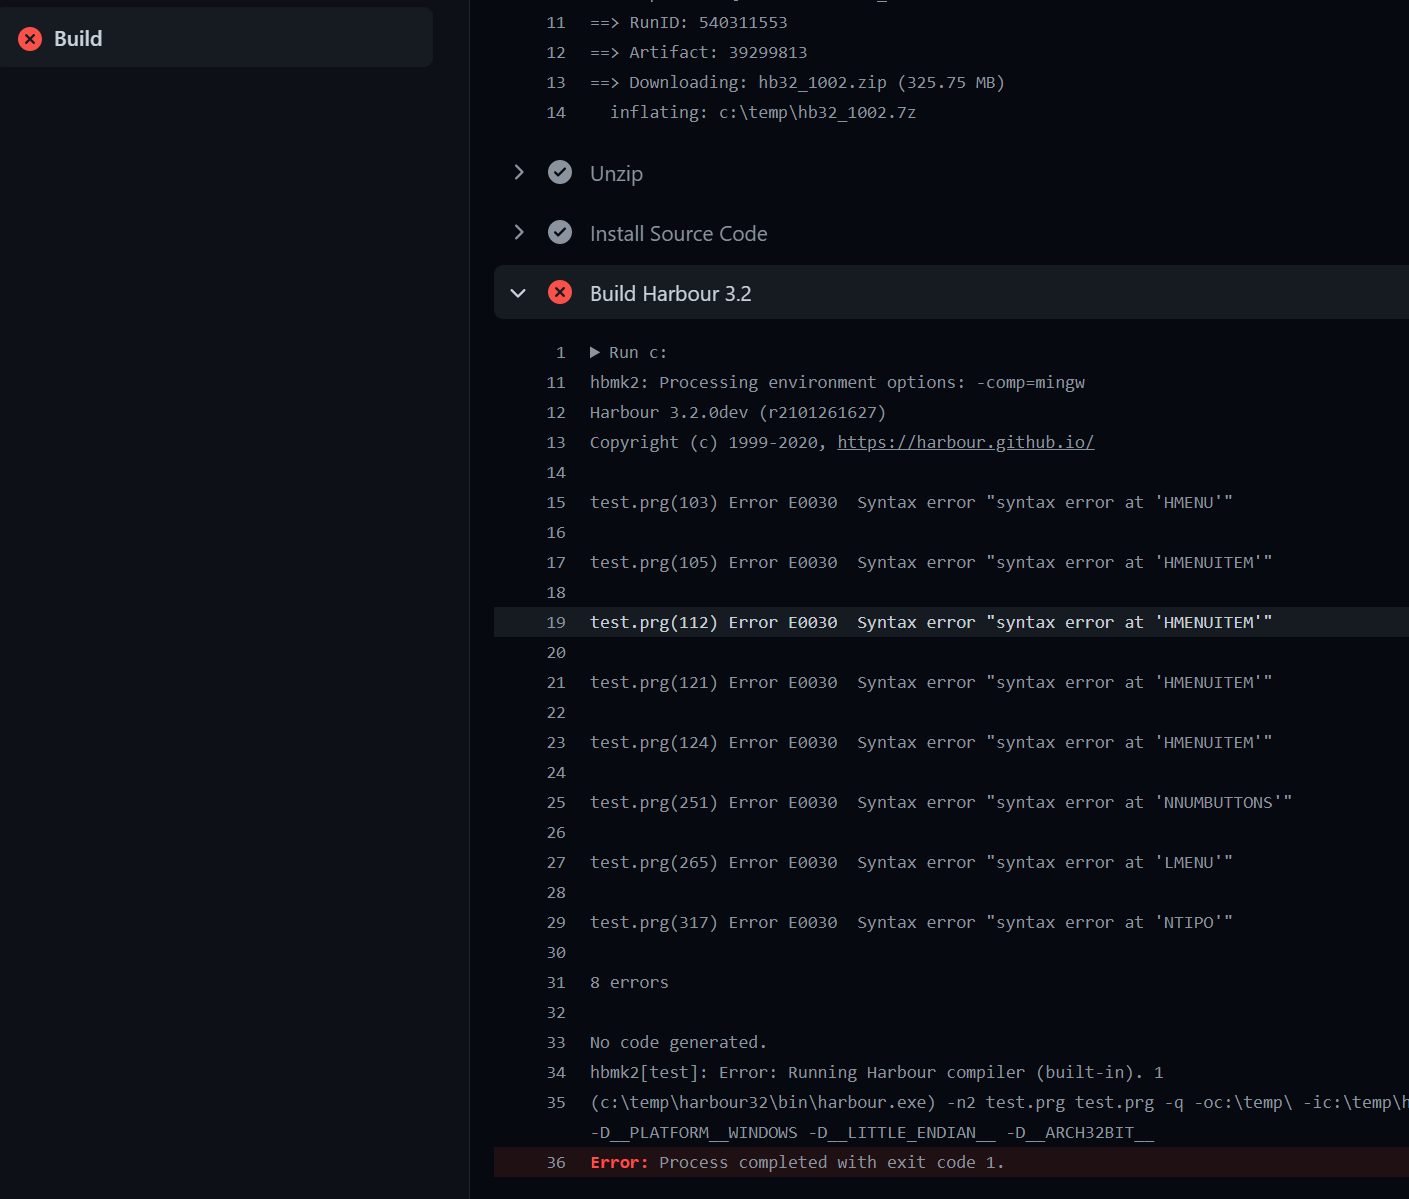
Task: Click the '-D__PLATFORM__WINDOWS' continuation line
Action: [872, 1132]
